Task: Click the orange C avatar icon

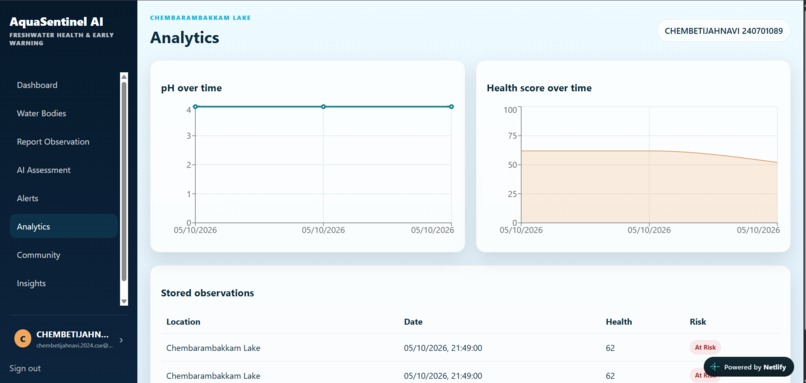Action: 23,339
